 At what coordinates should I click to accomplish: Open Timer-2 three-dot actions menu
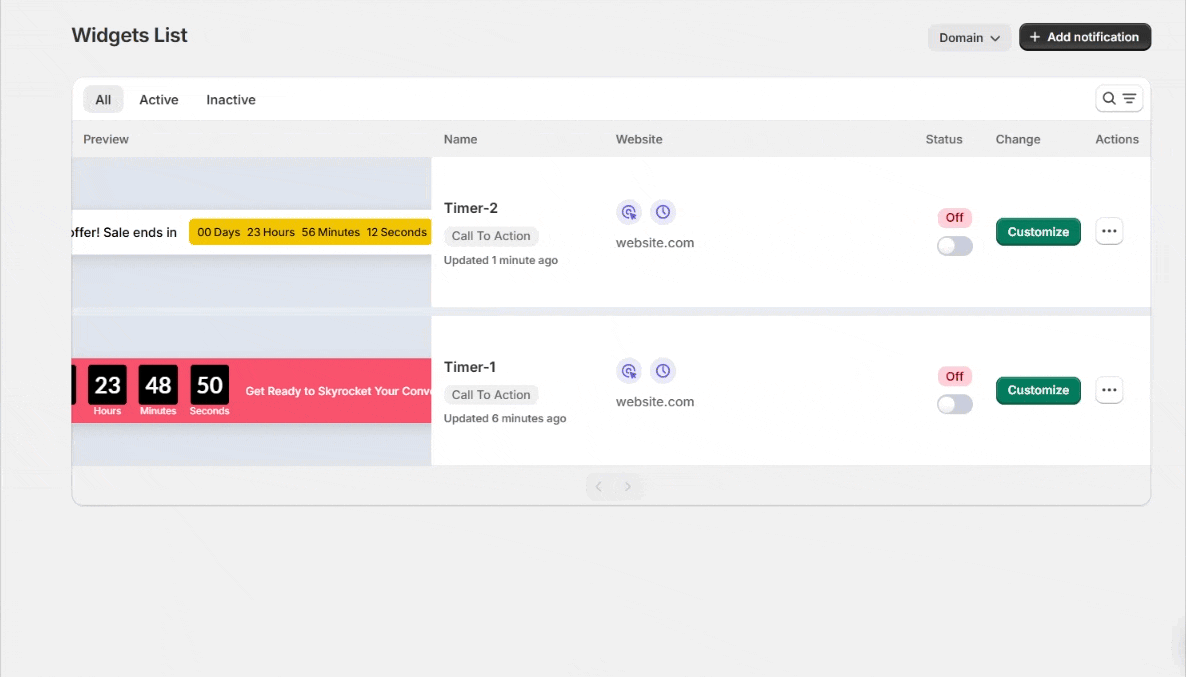(1109, 231)
